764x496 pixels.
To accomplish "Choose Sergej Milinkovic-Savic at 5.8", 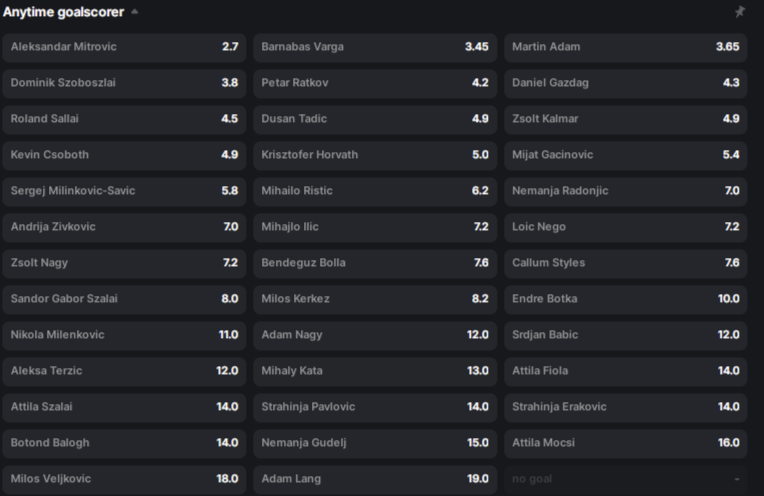I will click(x=124, y=191).
